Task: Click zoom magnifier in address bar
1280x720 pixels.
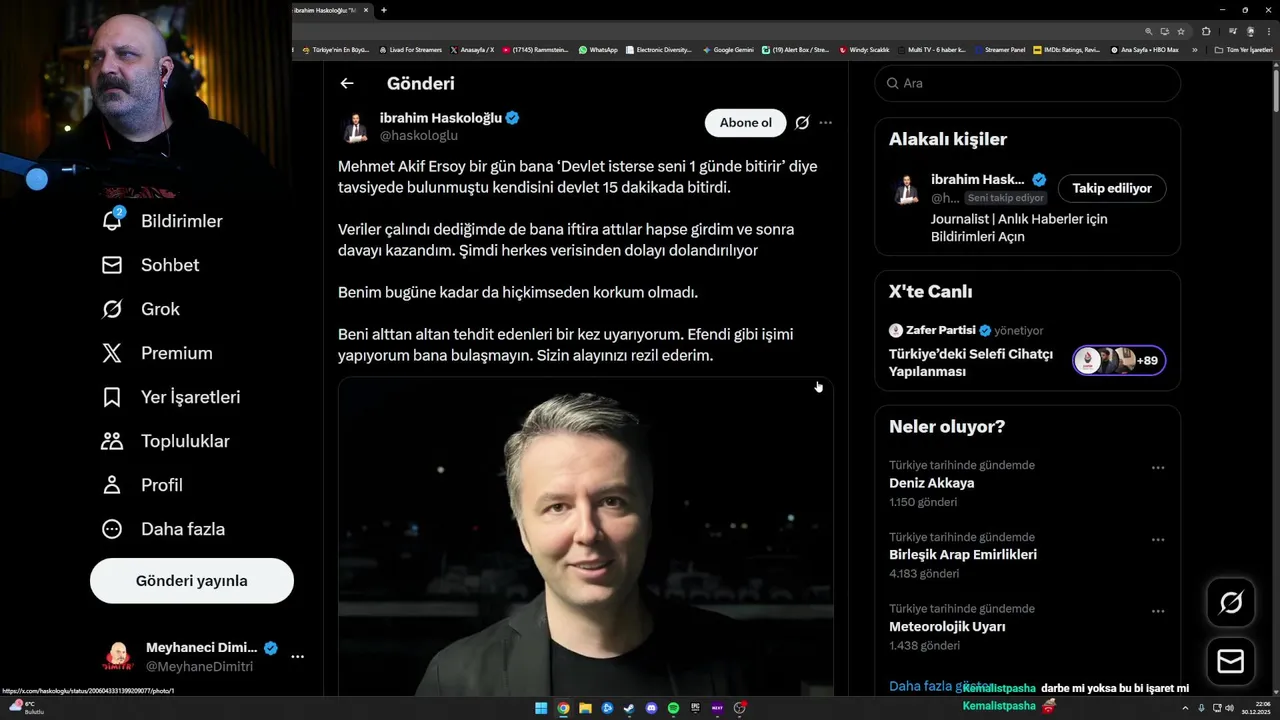Action: pos(1149,31)
